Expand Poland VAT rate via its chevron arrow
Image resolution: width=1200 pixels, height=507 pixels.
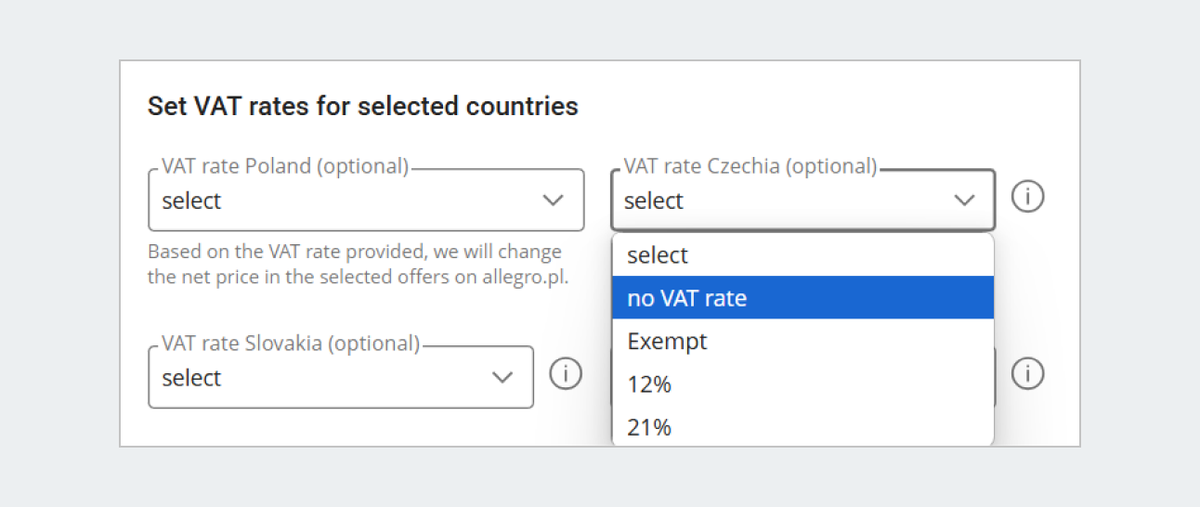coord(553,200)
